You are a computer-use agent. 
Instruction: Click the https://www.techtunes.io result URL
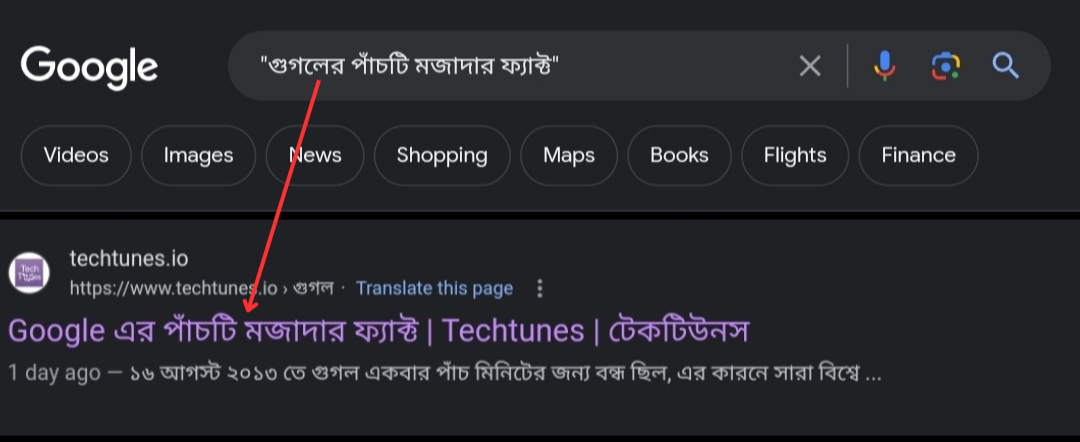[170, 289]
